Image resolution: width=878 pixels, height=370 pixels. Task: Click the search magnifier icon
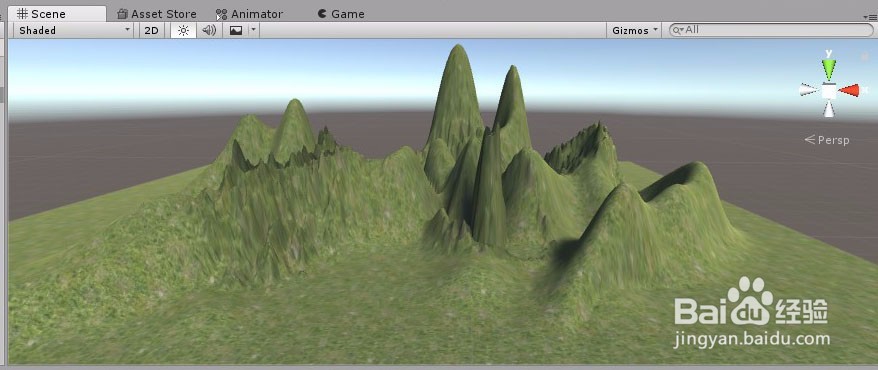click(678, 30)
